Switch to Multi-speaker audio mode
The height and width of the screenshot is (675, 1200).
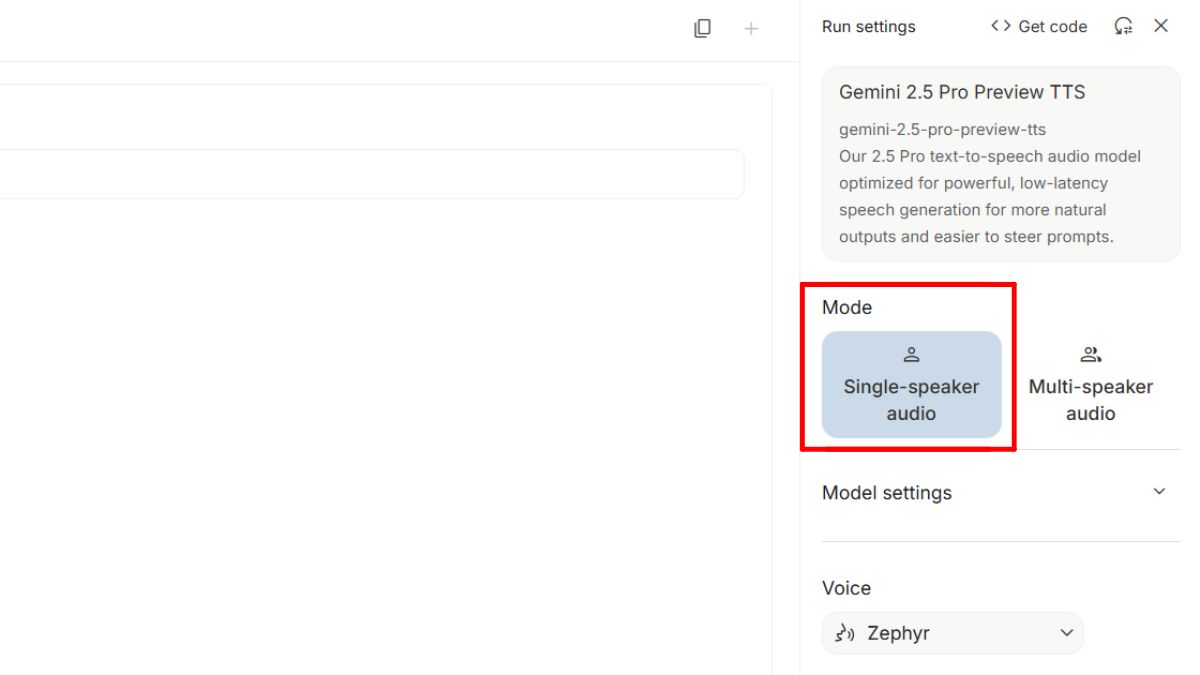pyautogui.click(x=1090, y=399)
